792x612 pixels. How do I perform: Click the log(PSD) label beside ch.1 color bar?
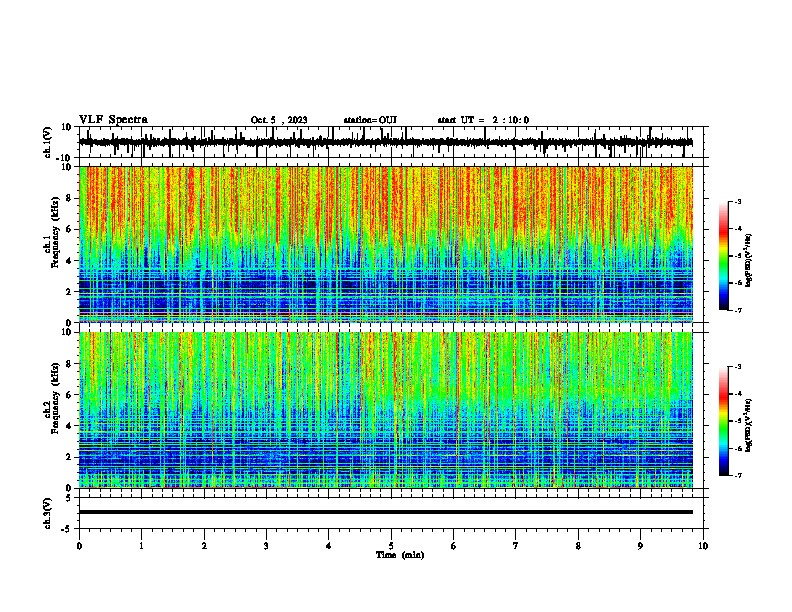click(x=749, y=261)
